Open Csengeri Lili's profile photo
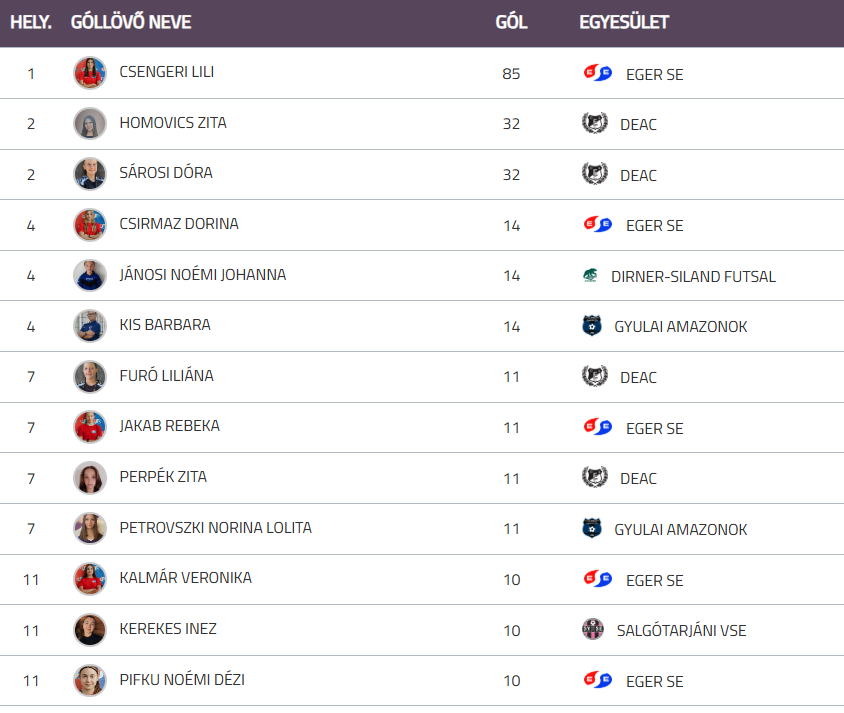Screen dimensions: 844x713 click(90, 73)
